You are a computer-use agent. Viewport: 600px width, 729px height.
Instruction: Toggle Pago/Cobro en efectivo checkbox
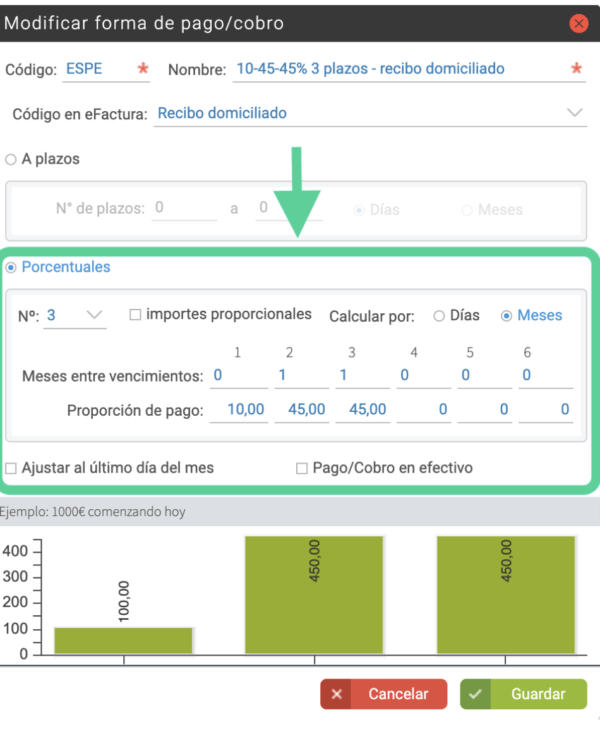pyautogui.click(x=302, y=467)
